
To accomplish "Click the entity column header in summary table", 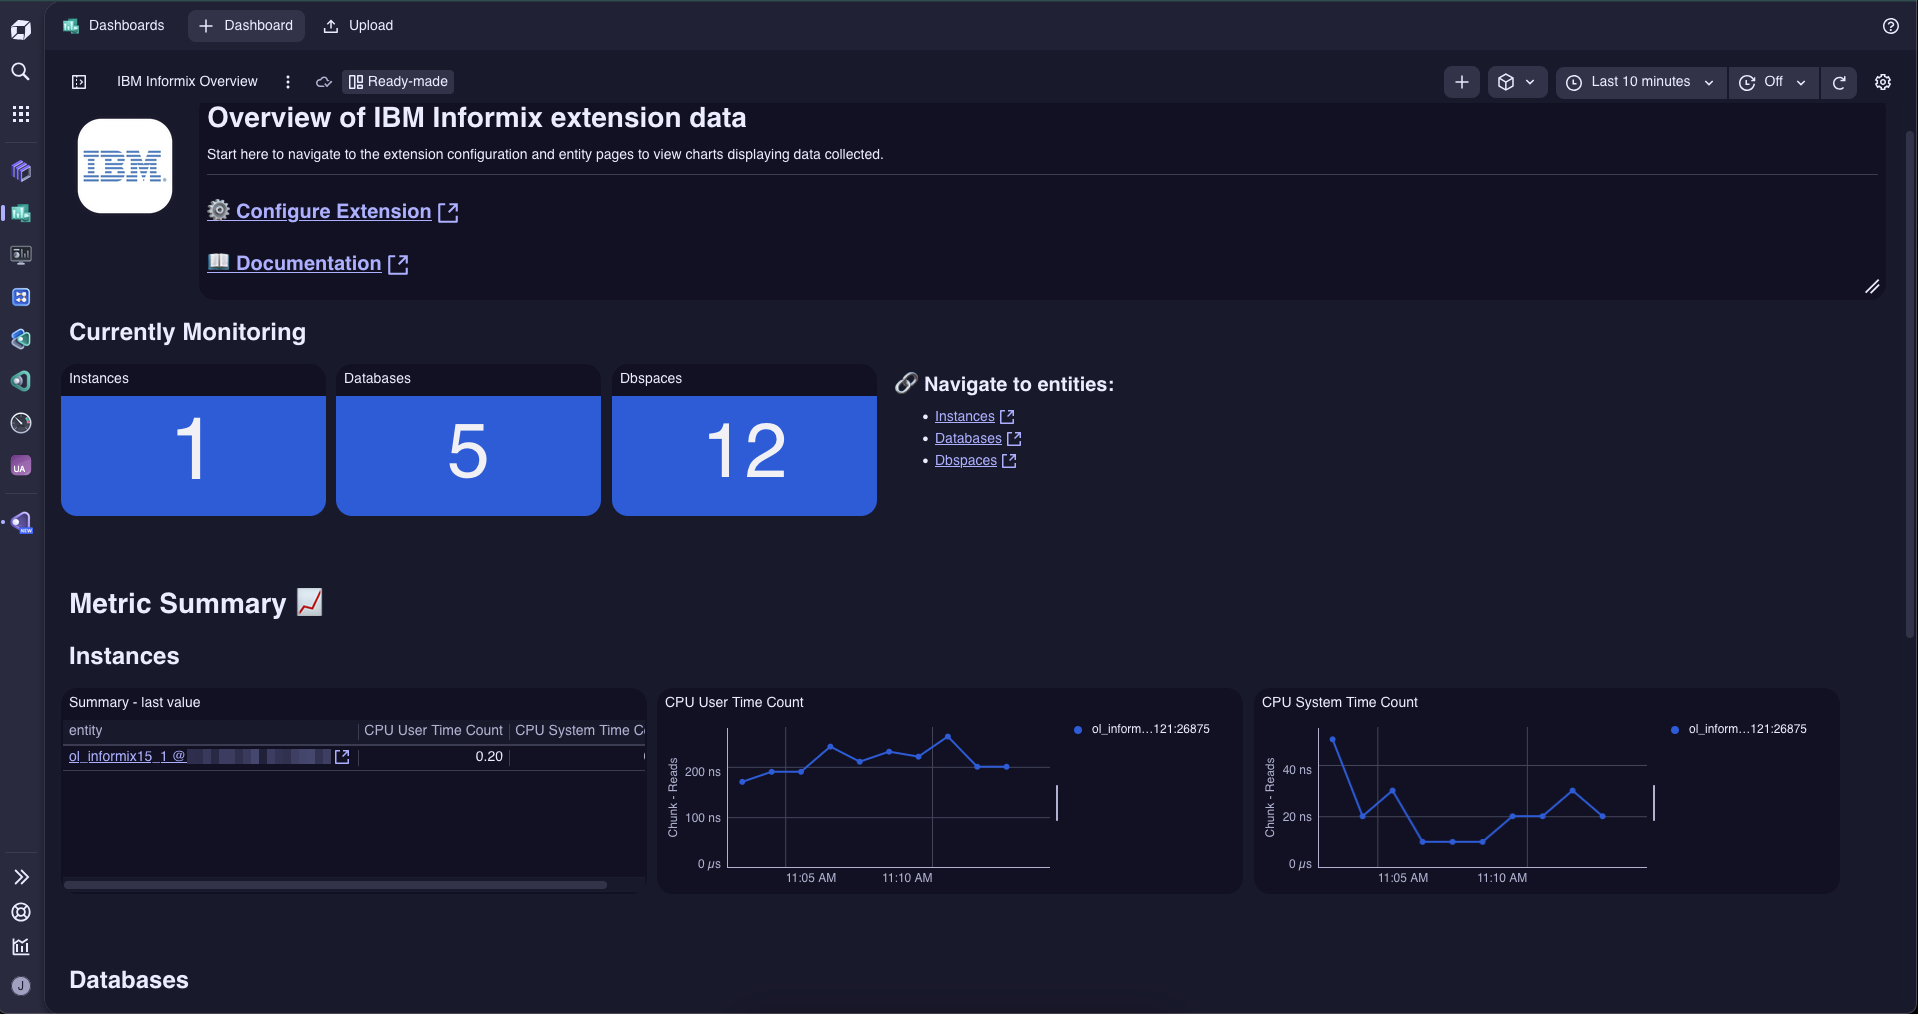I will pyautogui.click(x=210, y=731).
